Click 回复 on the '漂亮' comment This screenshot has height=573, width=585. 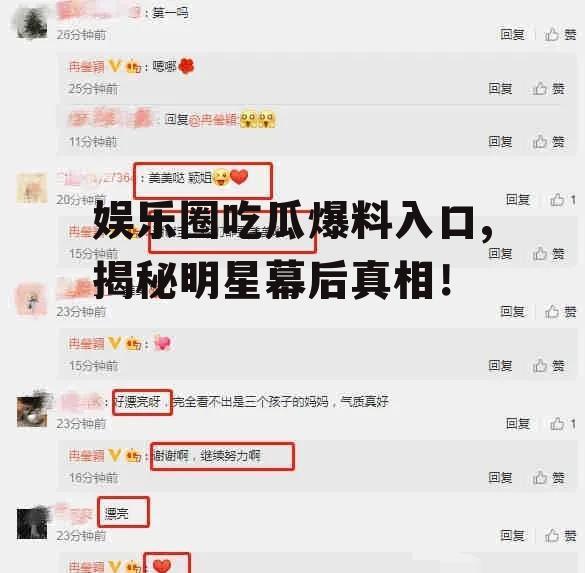click(512, 536)
